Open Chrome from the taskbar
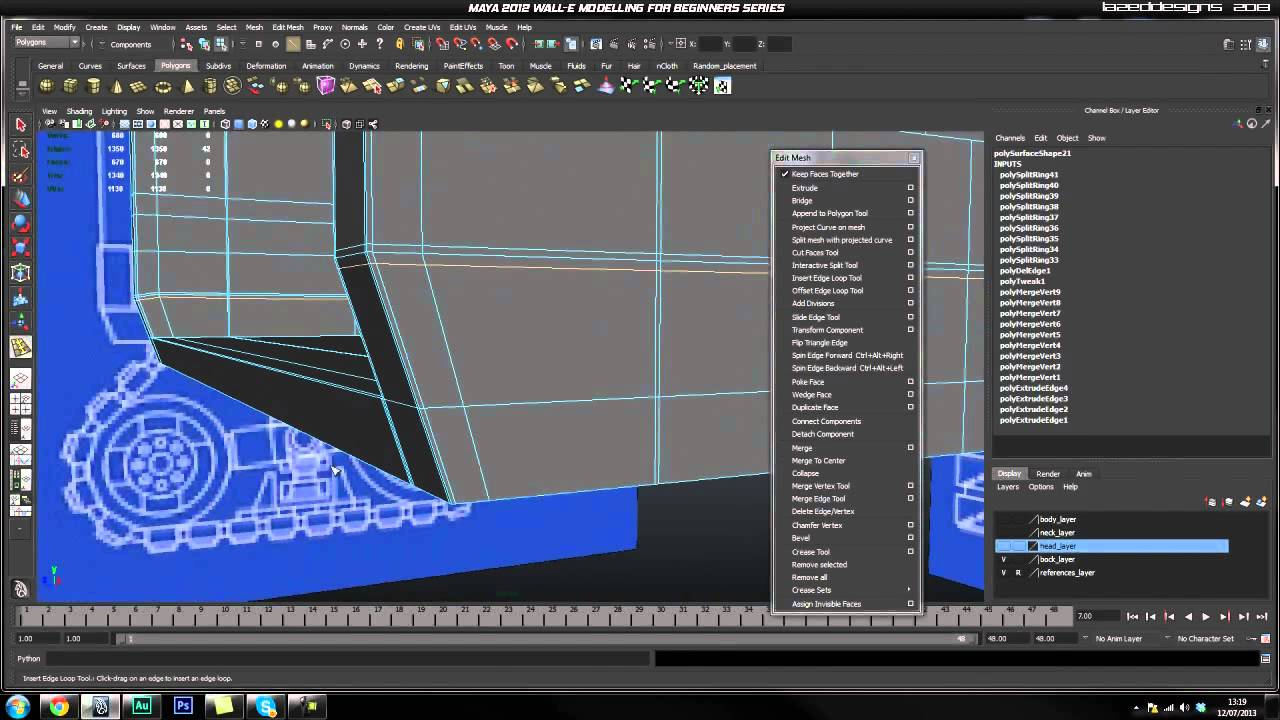1280x720 pixels. tap(59, 706)
